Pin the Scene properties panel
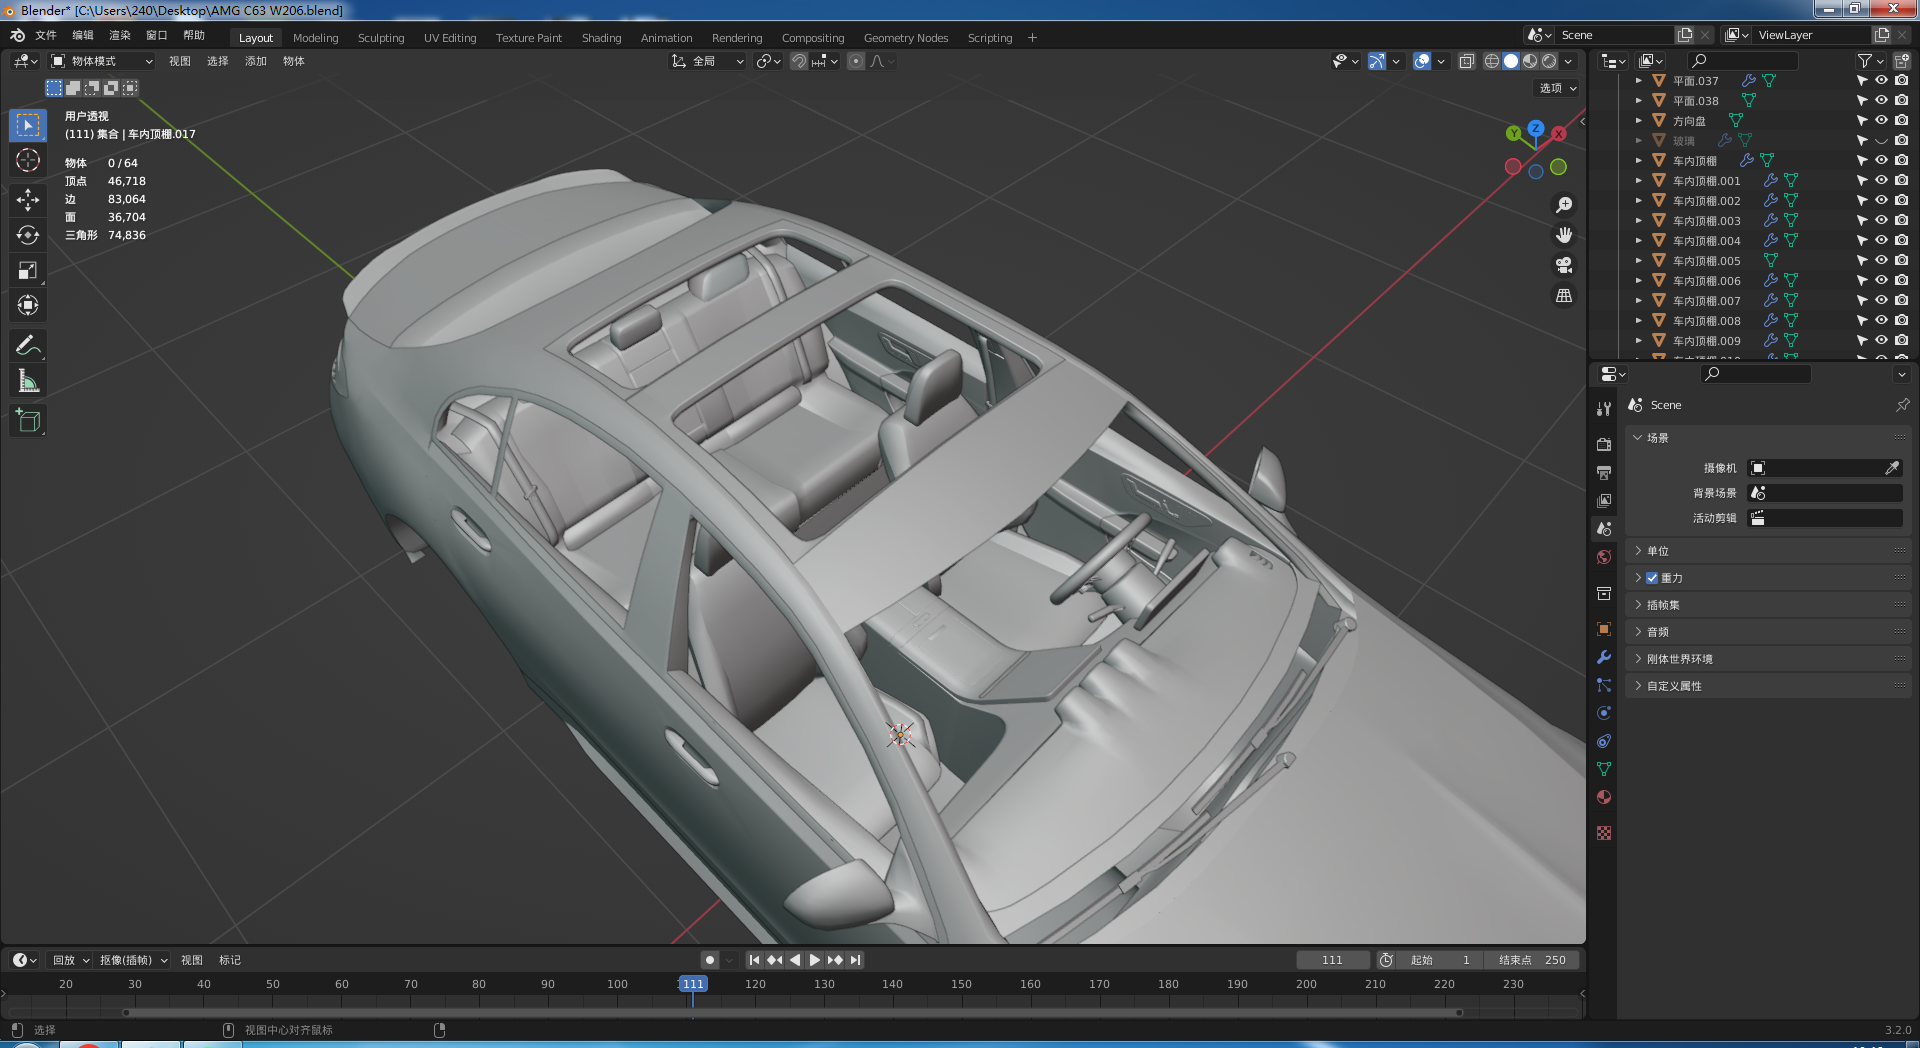 [x=1902, y=405]
